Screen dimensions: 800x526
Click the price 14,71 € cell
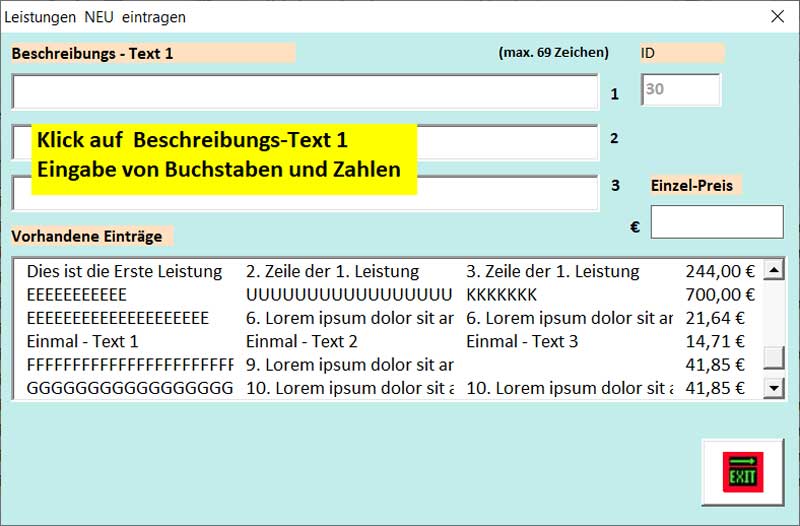point(715,341)
